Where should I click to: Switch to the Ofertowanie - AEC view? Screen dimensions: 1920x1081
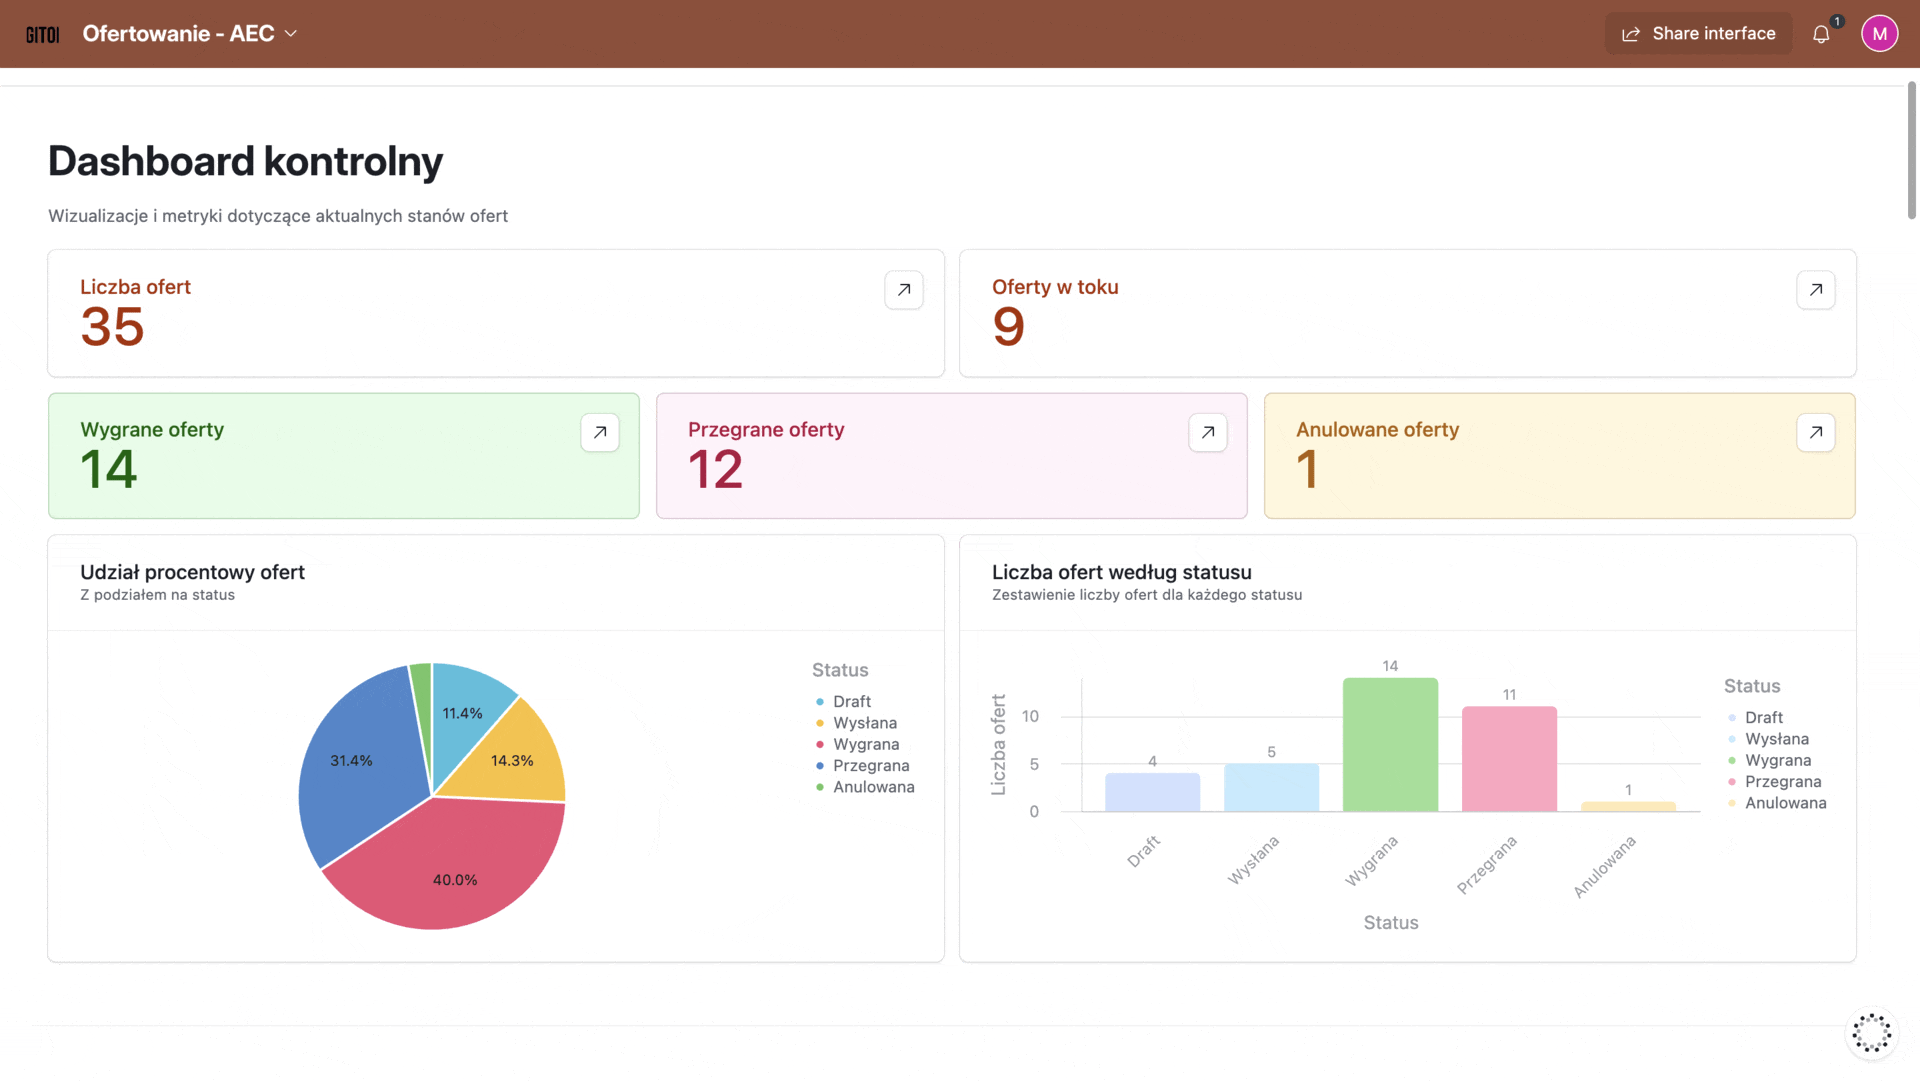[180, 33]
